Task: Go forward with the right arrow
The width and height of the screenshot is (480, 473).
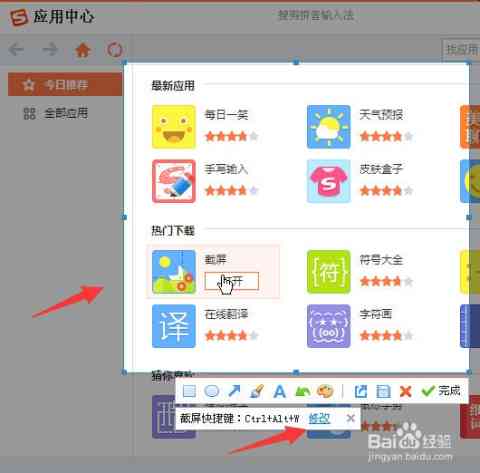Action: point(50,49)
